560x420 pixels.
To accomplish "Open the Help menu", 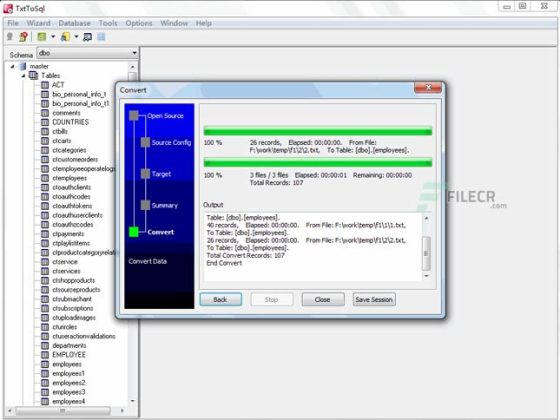I will 204,23.
